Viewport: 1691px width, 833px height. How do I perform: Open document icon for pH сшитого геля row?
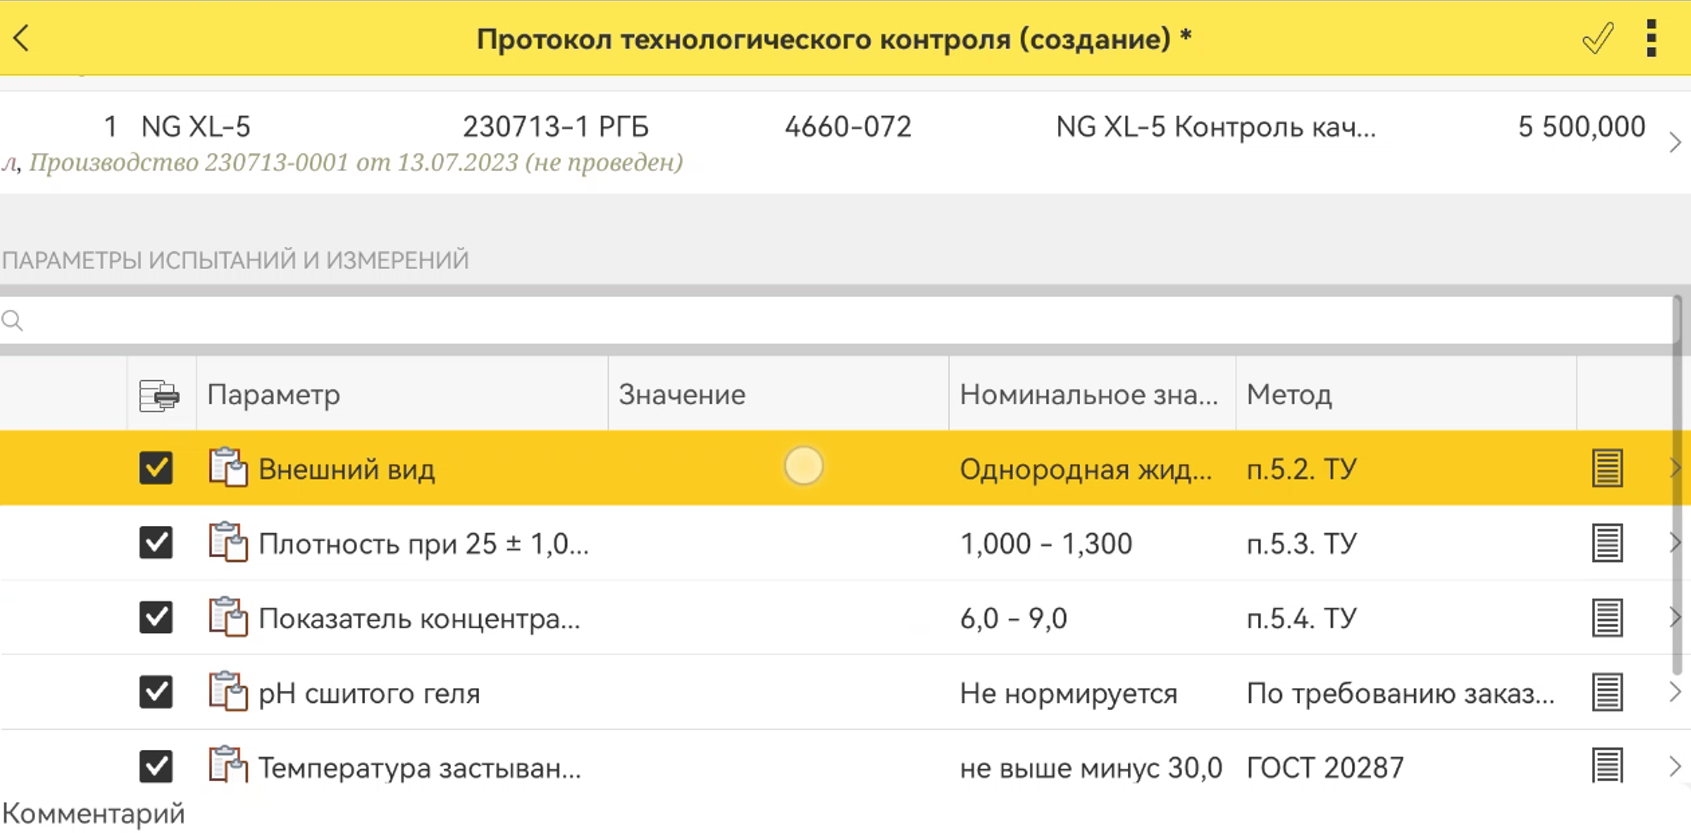1607,692
